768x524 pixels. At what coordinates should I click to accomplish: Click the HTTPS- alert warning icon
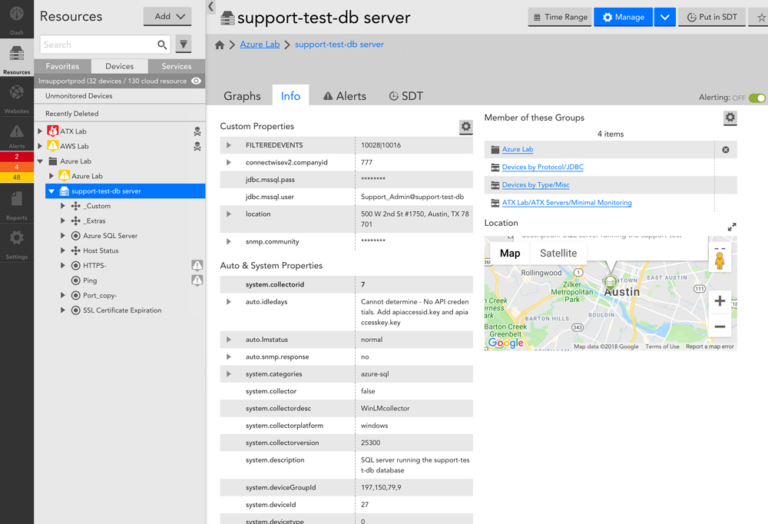tap(197, 265)
